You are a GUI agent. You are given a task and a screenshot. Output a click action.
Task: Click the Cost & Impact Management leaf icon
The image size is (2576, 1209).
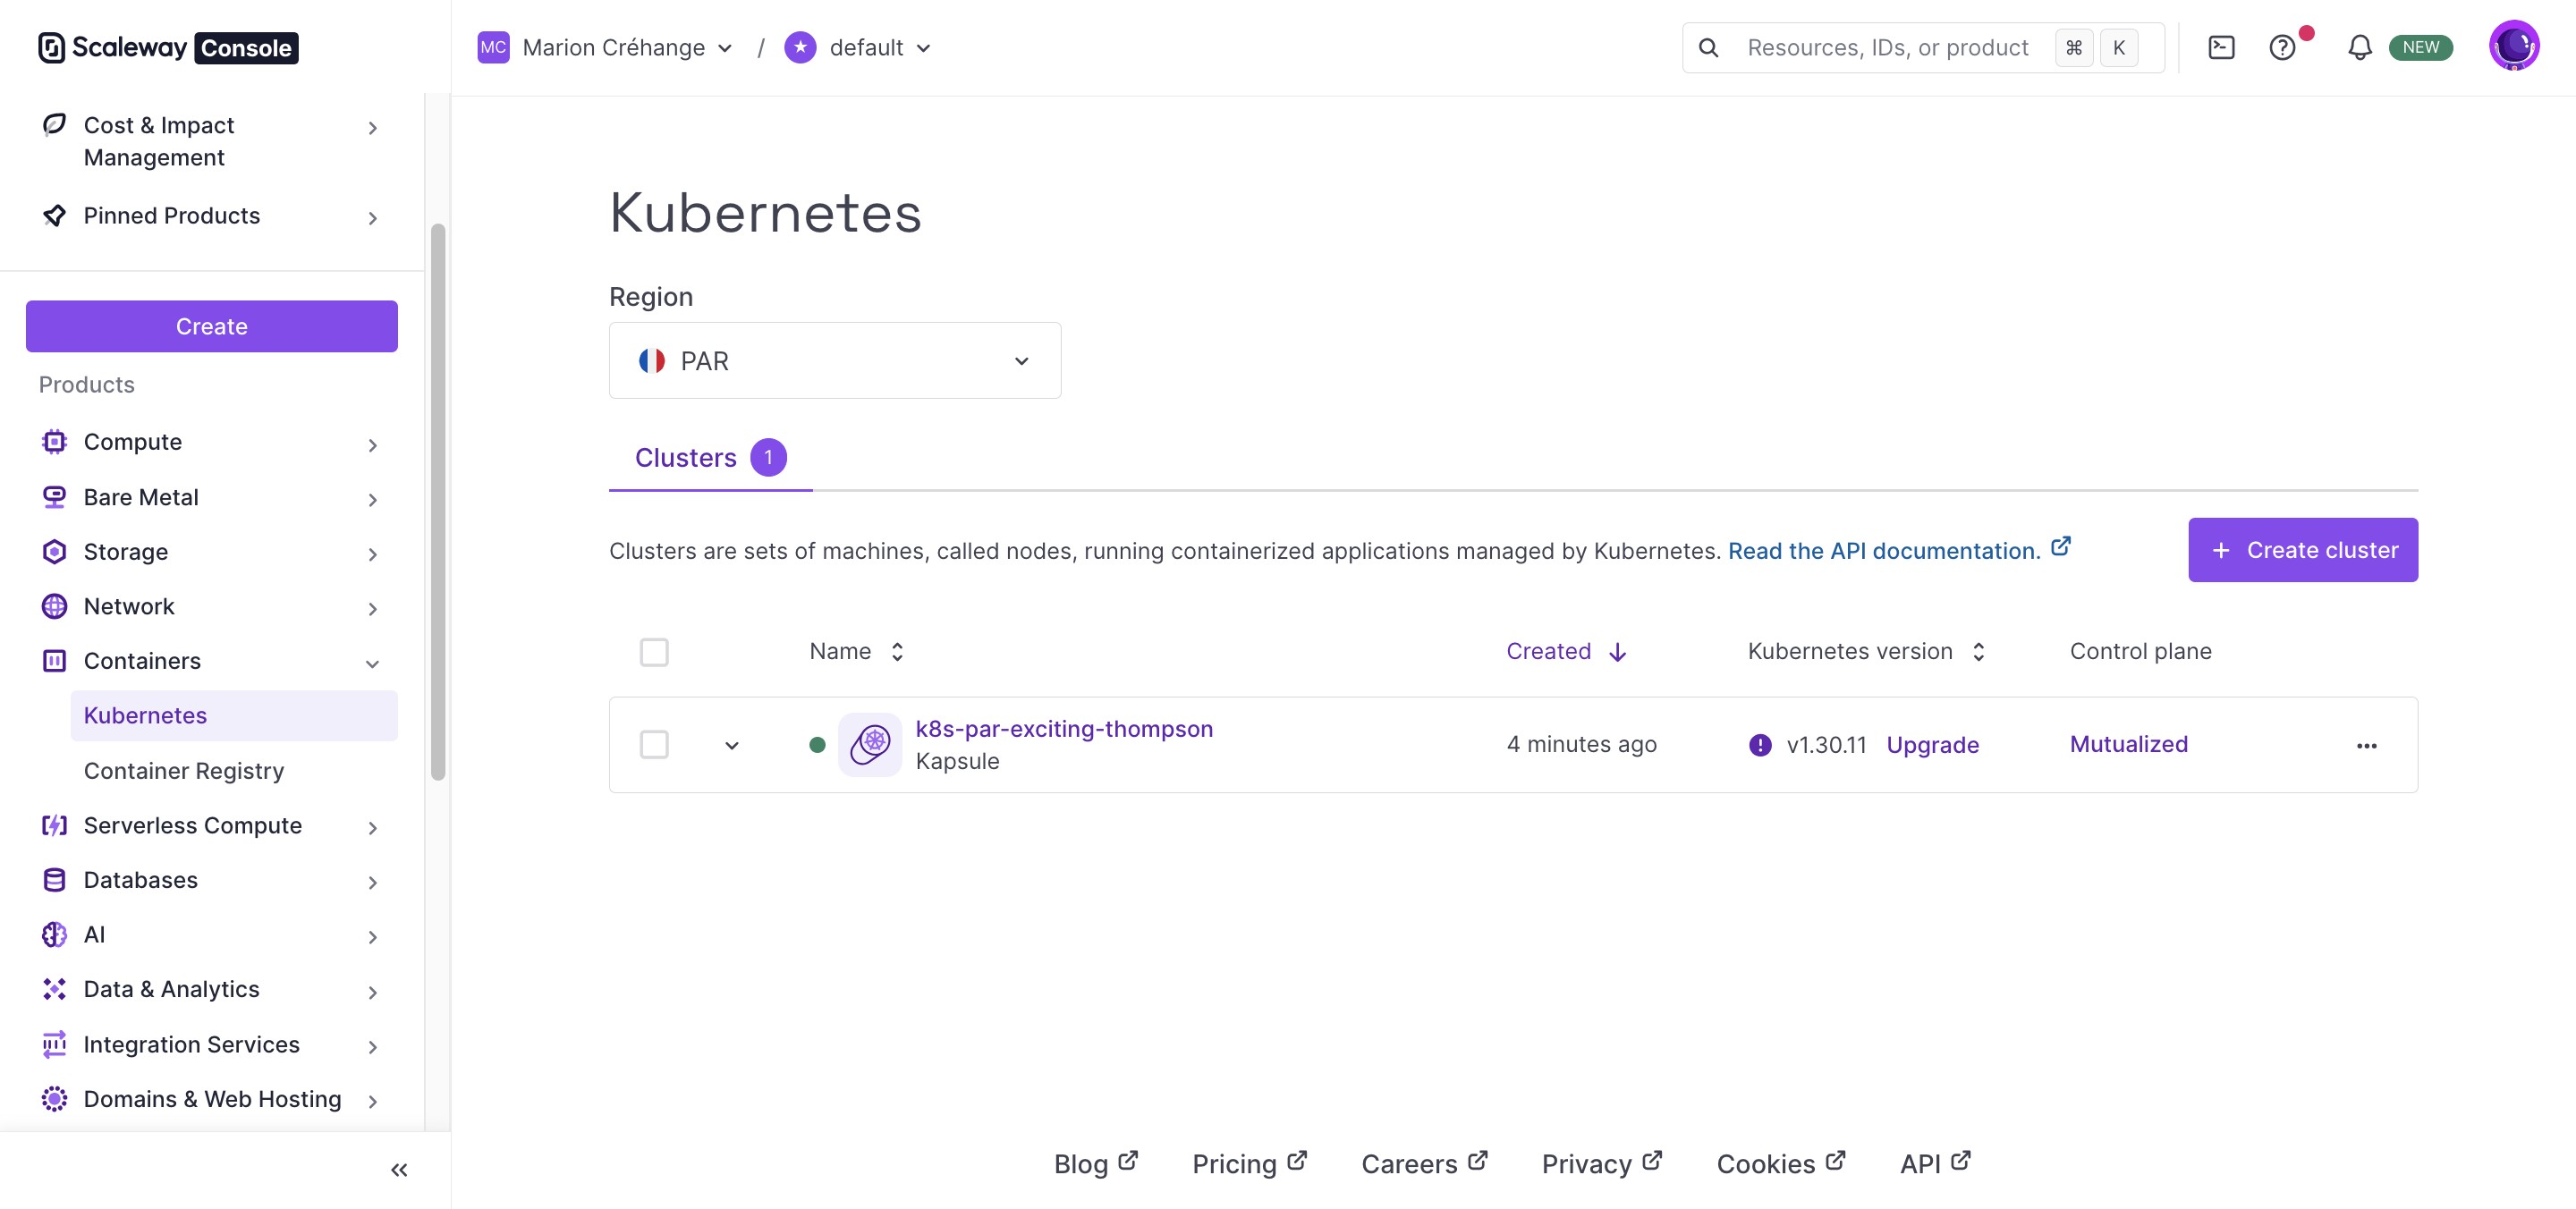click(54, 125)
